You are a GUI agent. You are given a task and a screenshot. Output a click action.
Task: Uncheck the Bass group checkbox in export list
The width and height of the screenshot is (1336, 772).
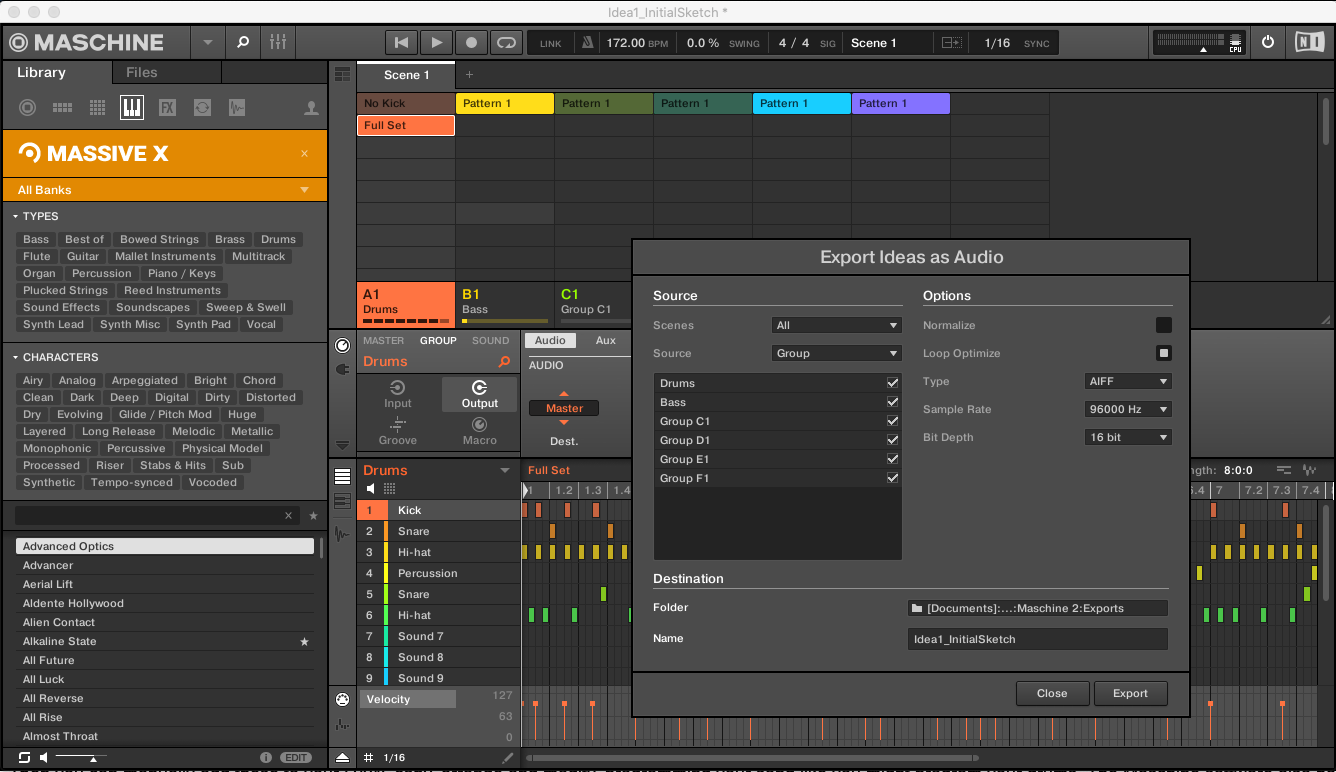(892, 402)
